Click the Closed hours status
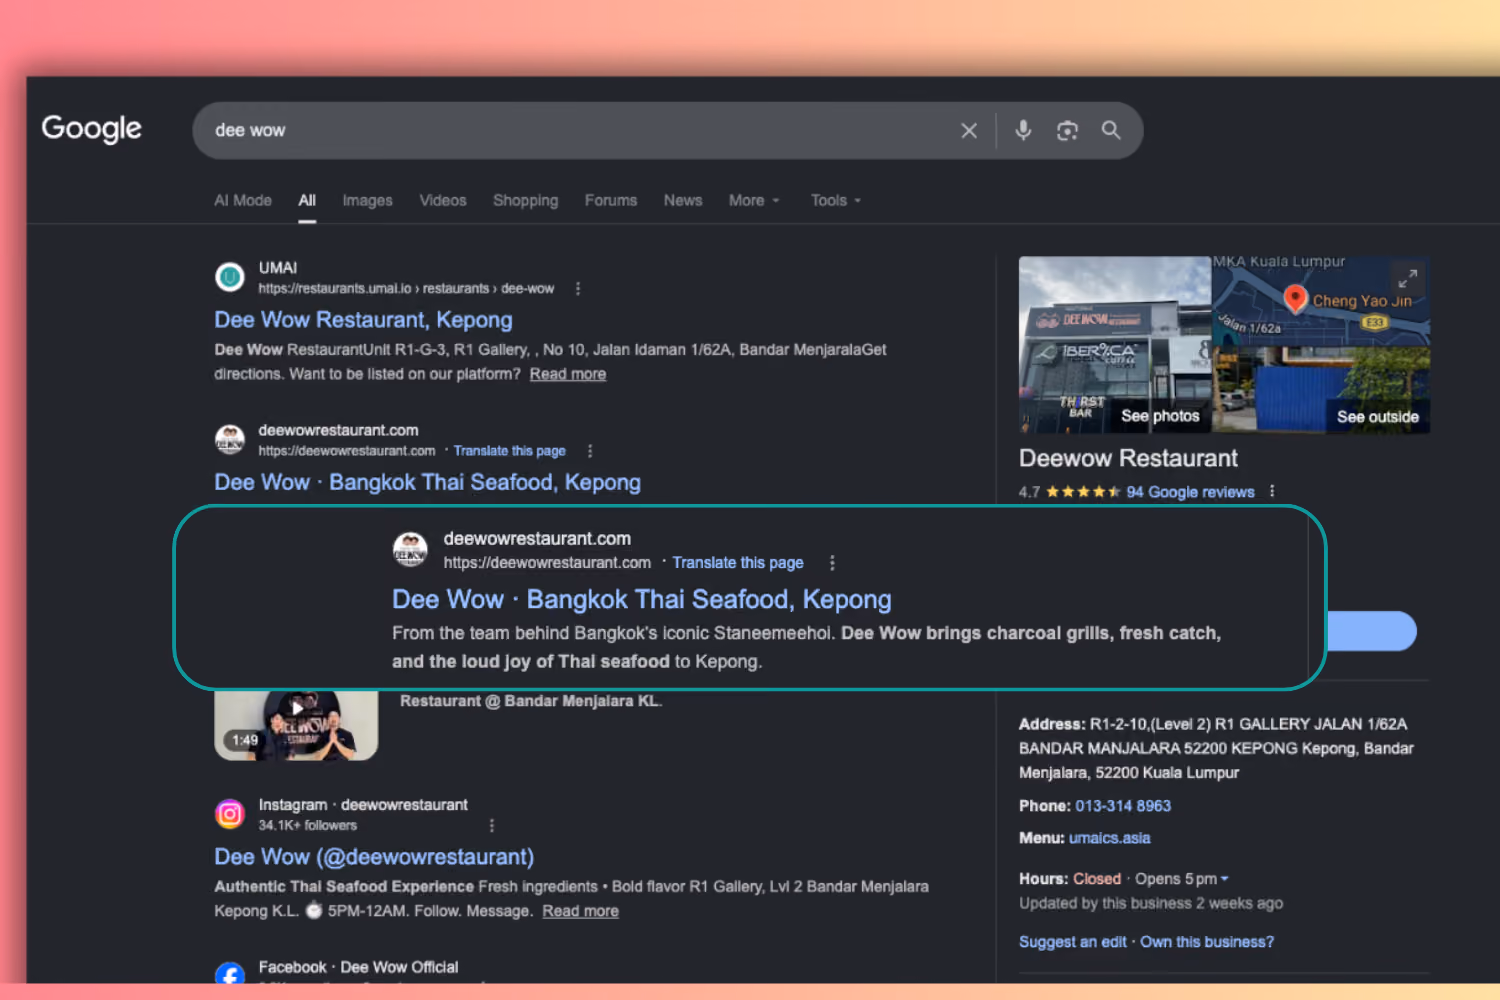Screen dimensions: 1500x1000 pos(1097,879)
